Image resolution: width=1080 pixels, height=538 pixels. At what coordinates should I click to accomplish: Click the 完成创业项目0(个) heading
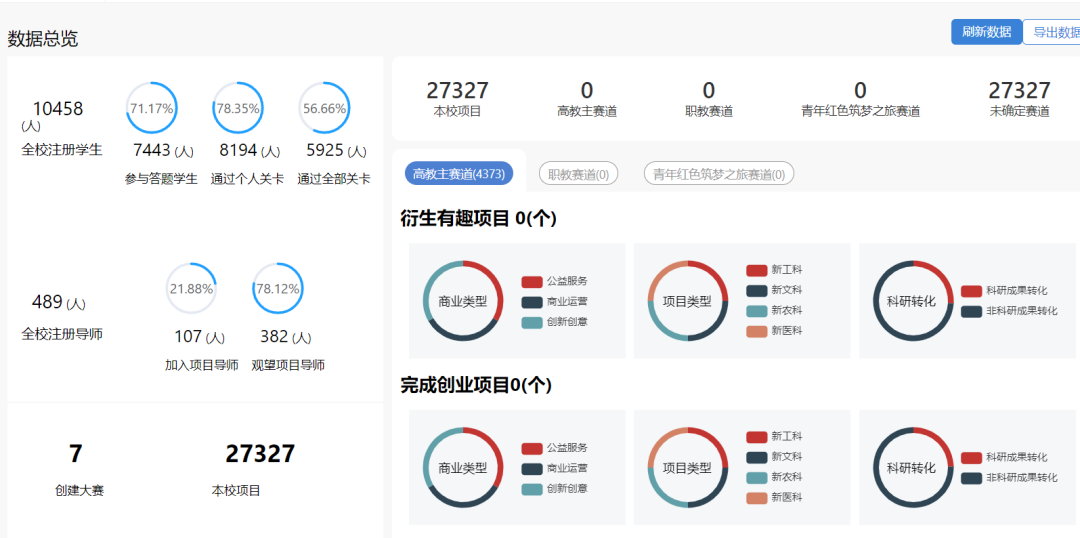476,385
